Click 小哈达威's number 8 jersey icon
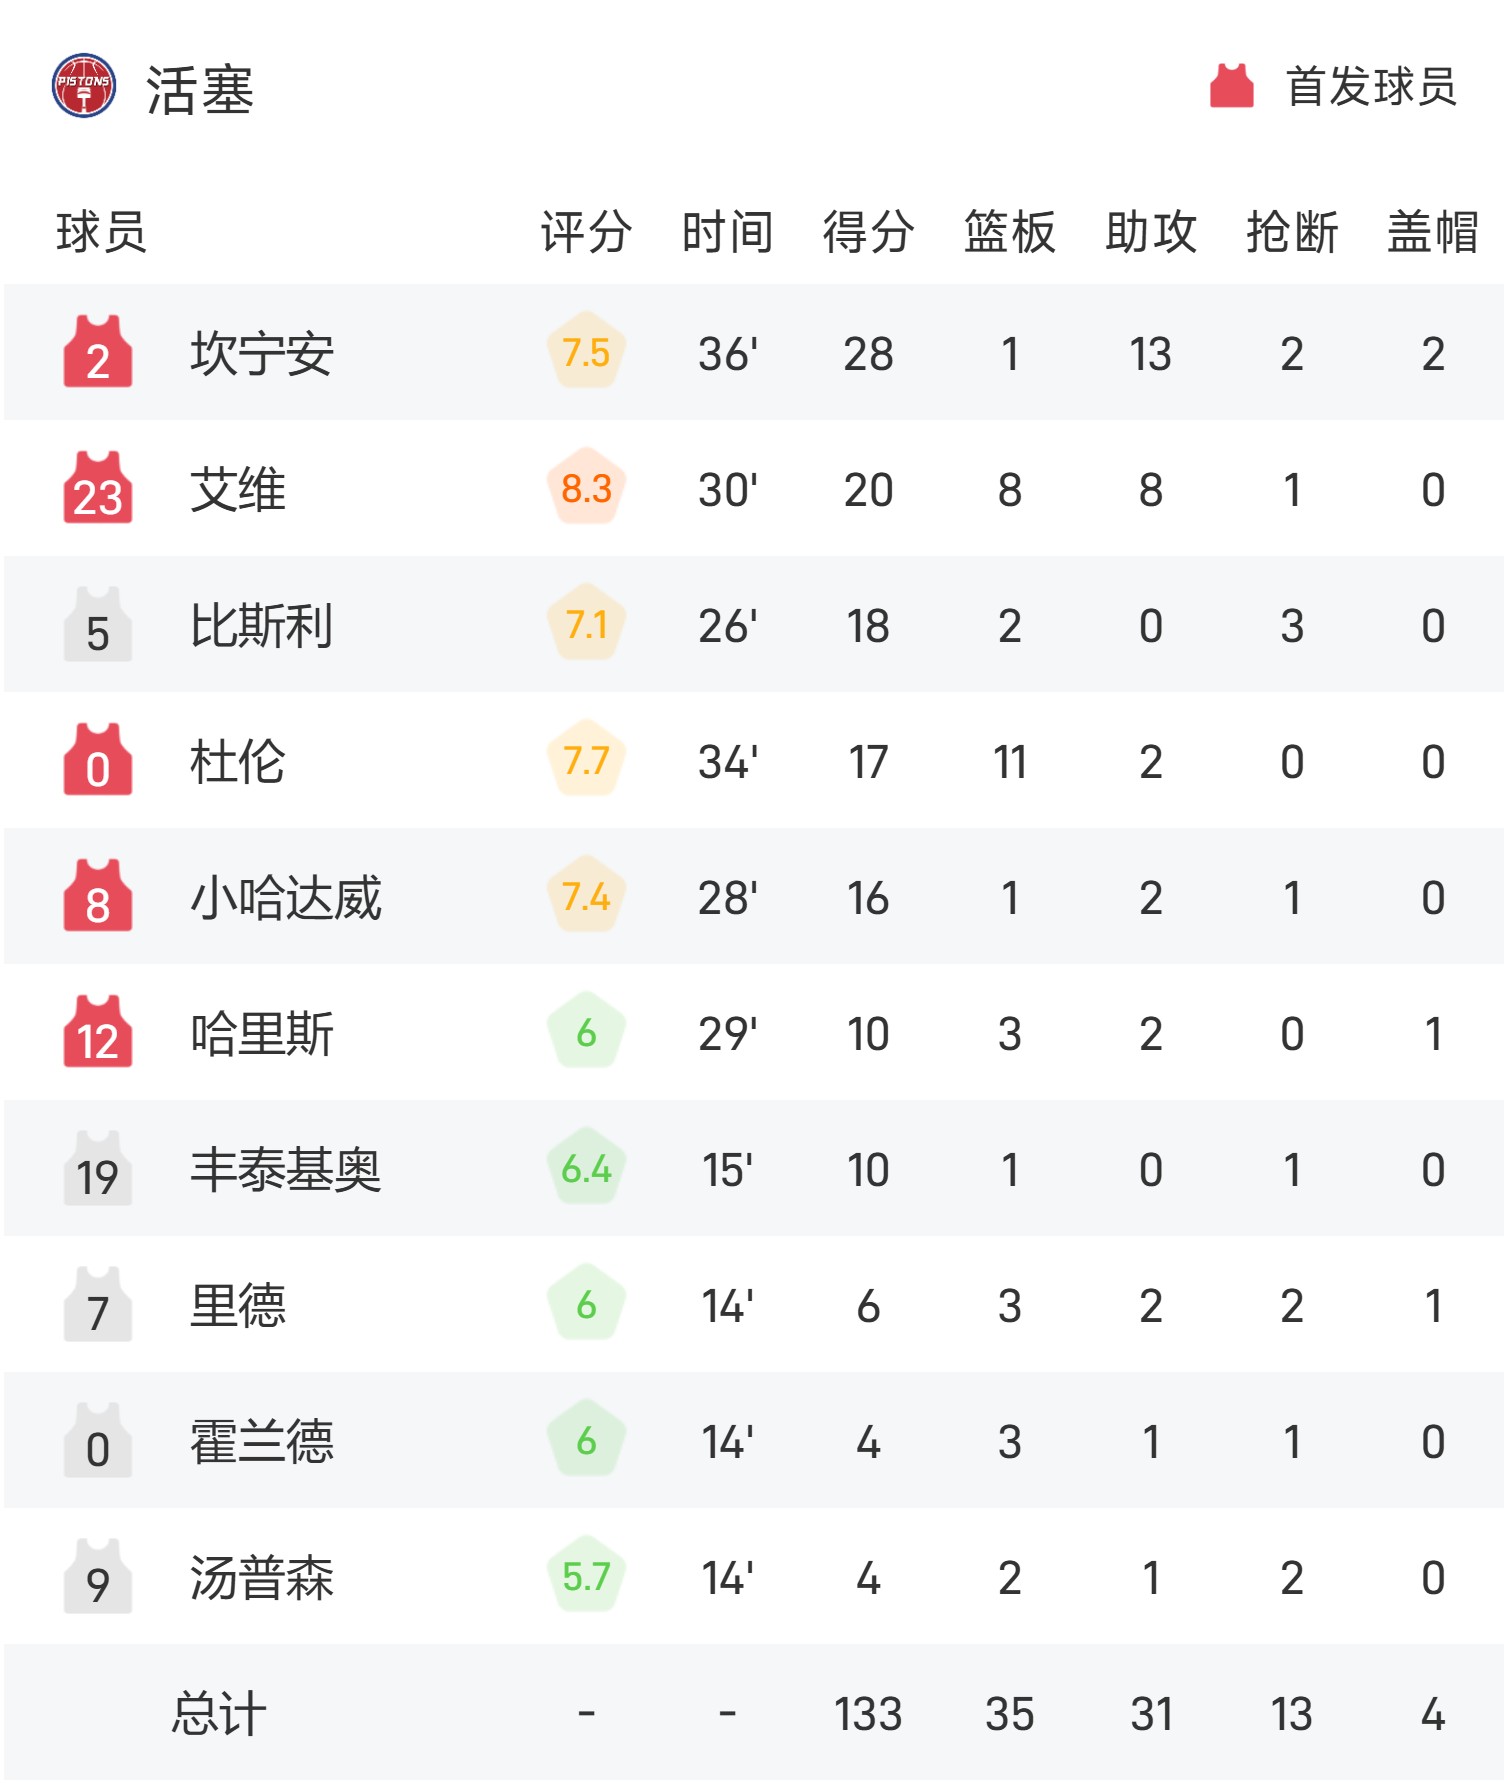This screenshot has width=1508, height=1784. 98,895
